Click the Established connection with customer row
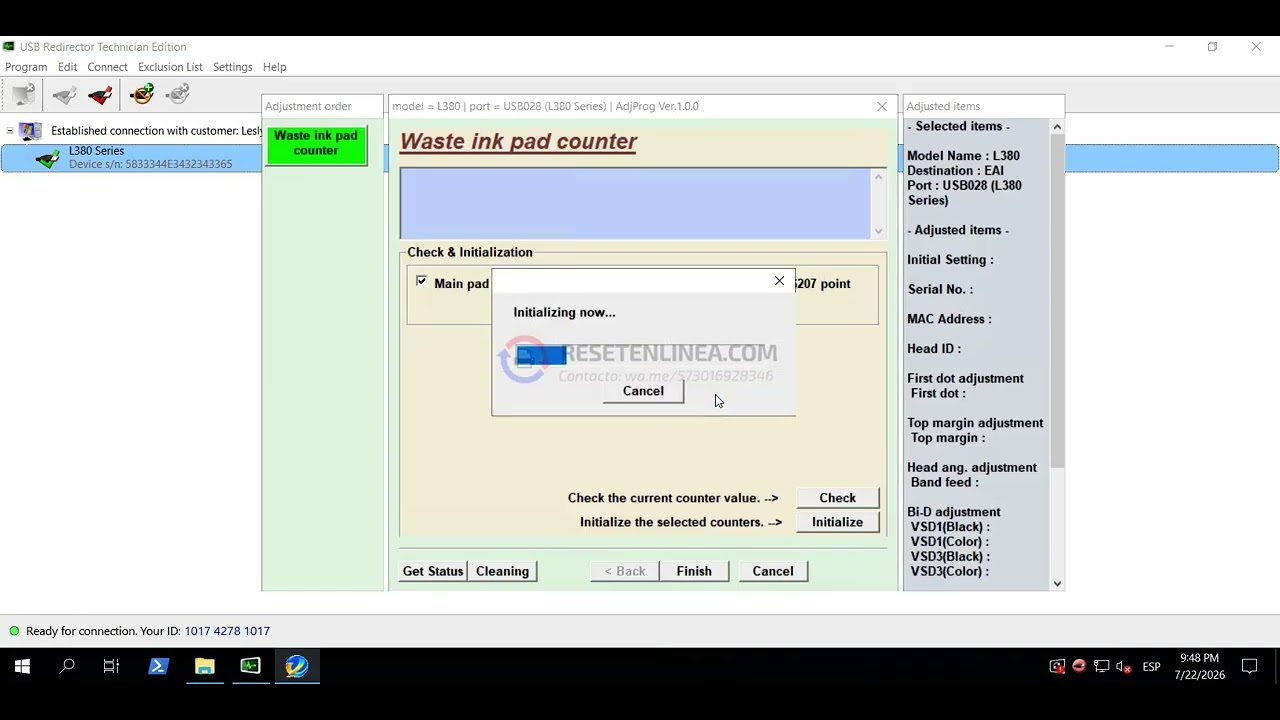 point(157,131)
